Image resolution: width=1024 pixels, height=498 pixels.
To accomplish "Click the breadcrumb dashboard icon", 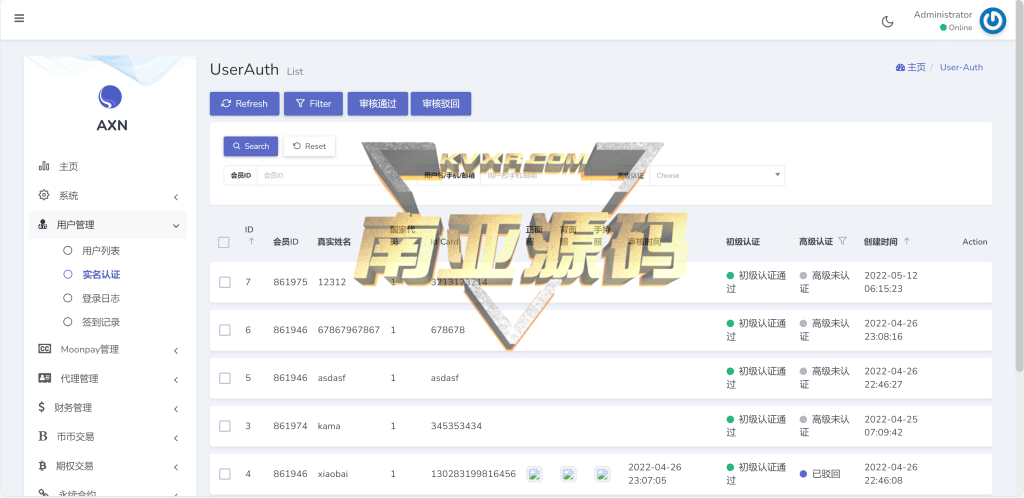I will coord(900,67).
